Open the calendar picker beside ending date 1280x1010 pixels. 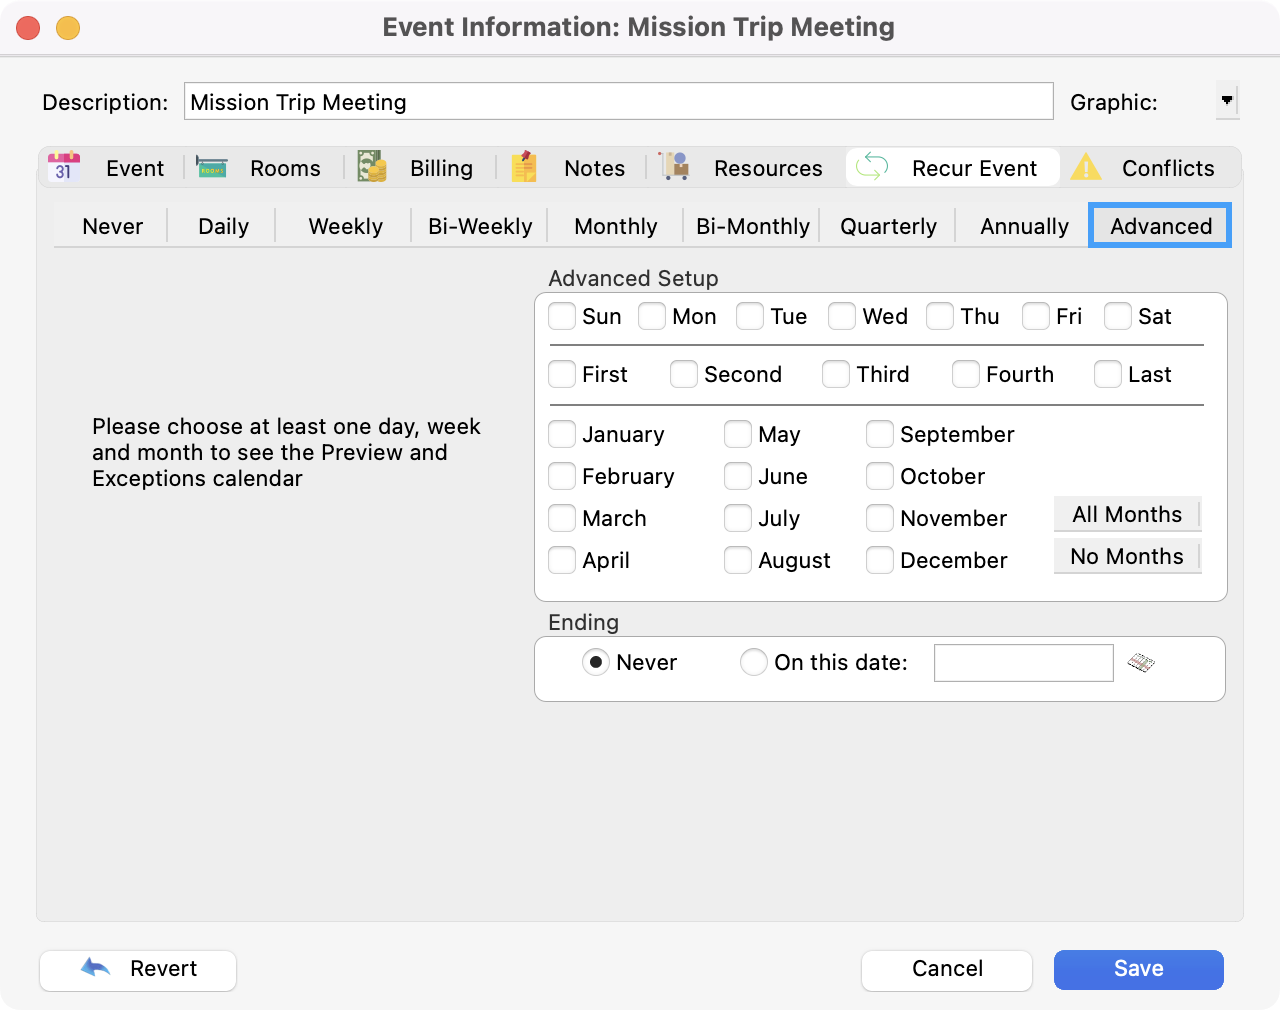coord(1141,663)
